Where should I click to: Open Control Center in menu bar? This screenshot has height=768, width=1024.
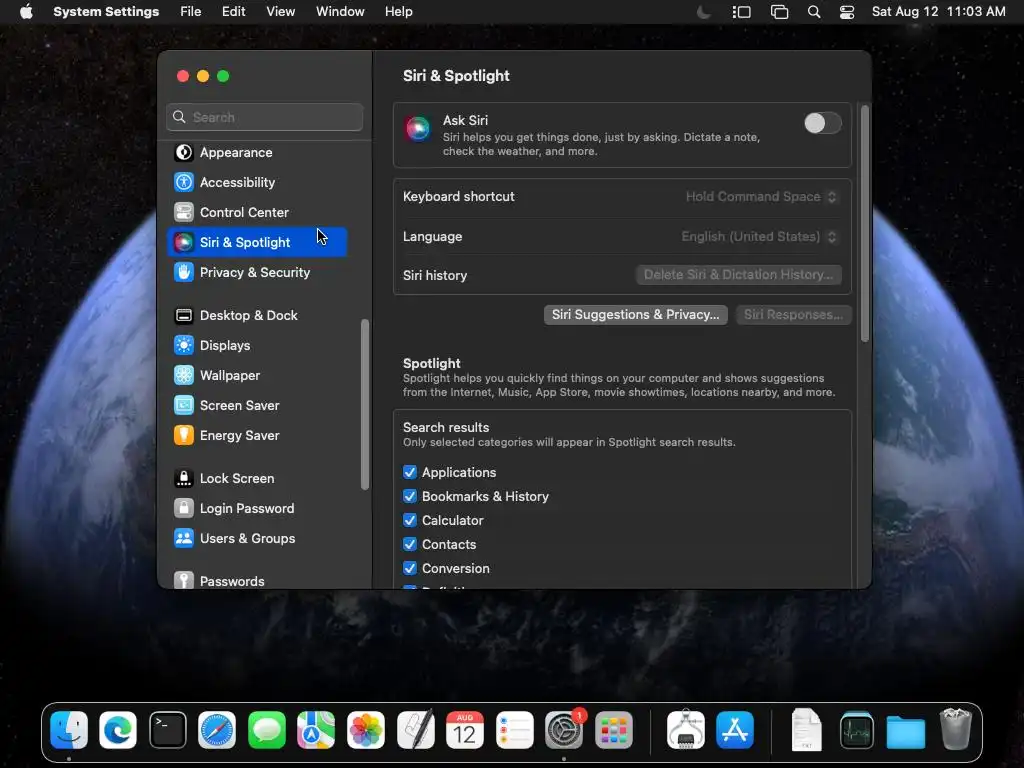click(x=847, y=12)
